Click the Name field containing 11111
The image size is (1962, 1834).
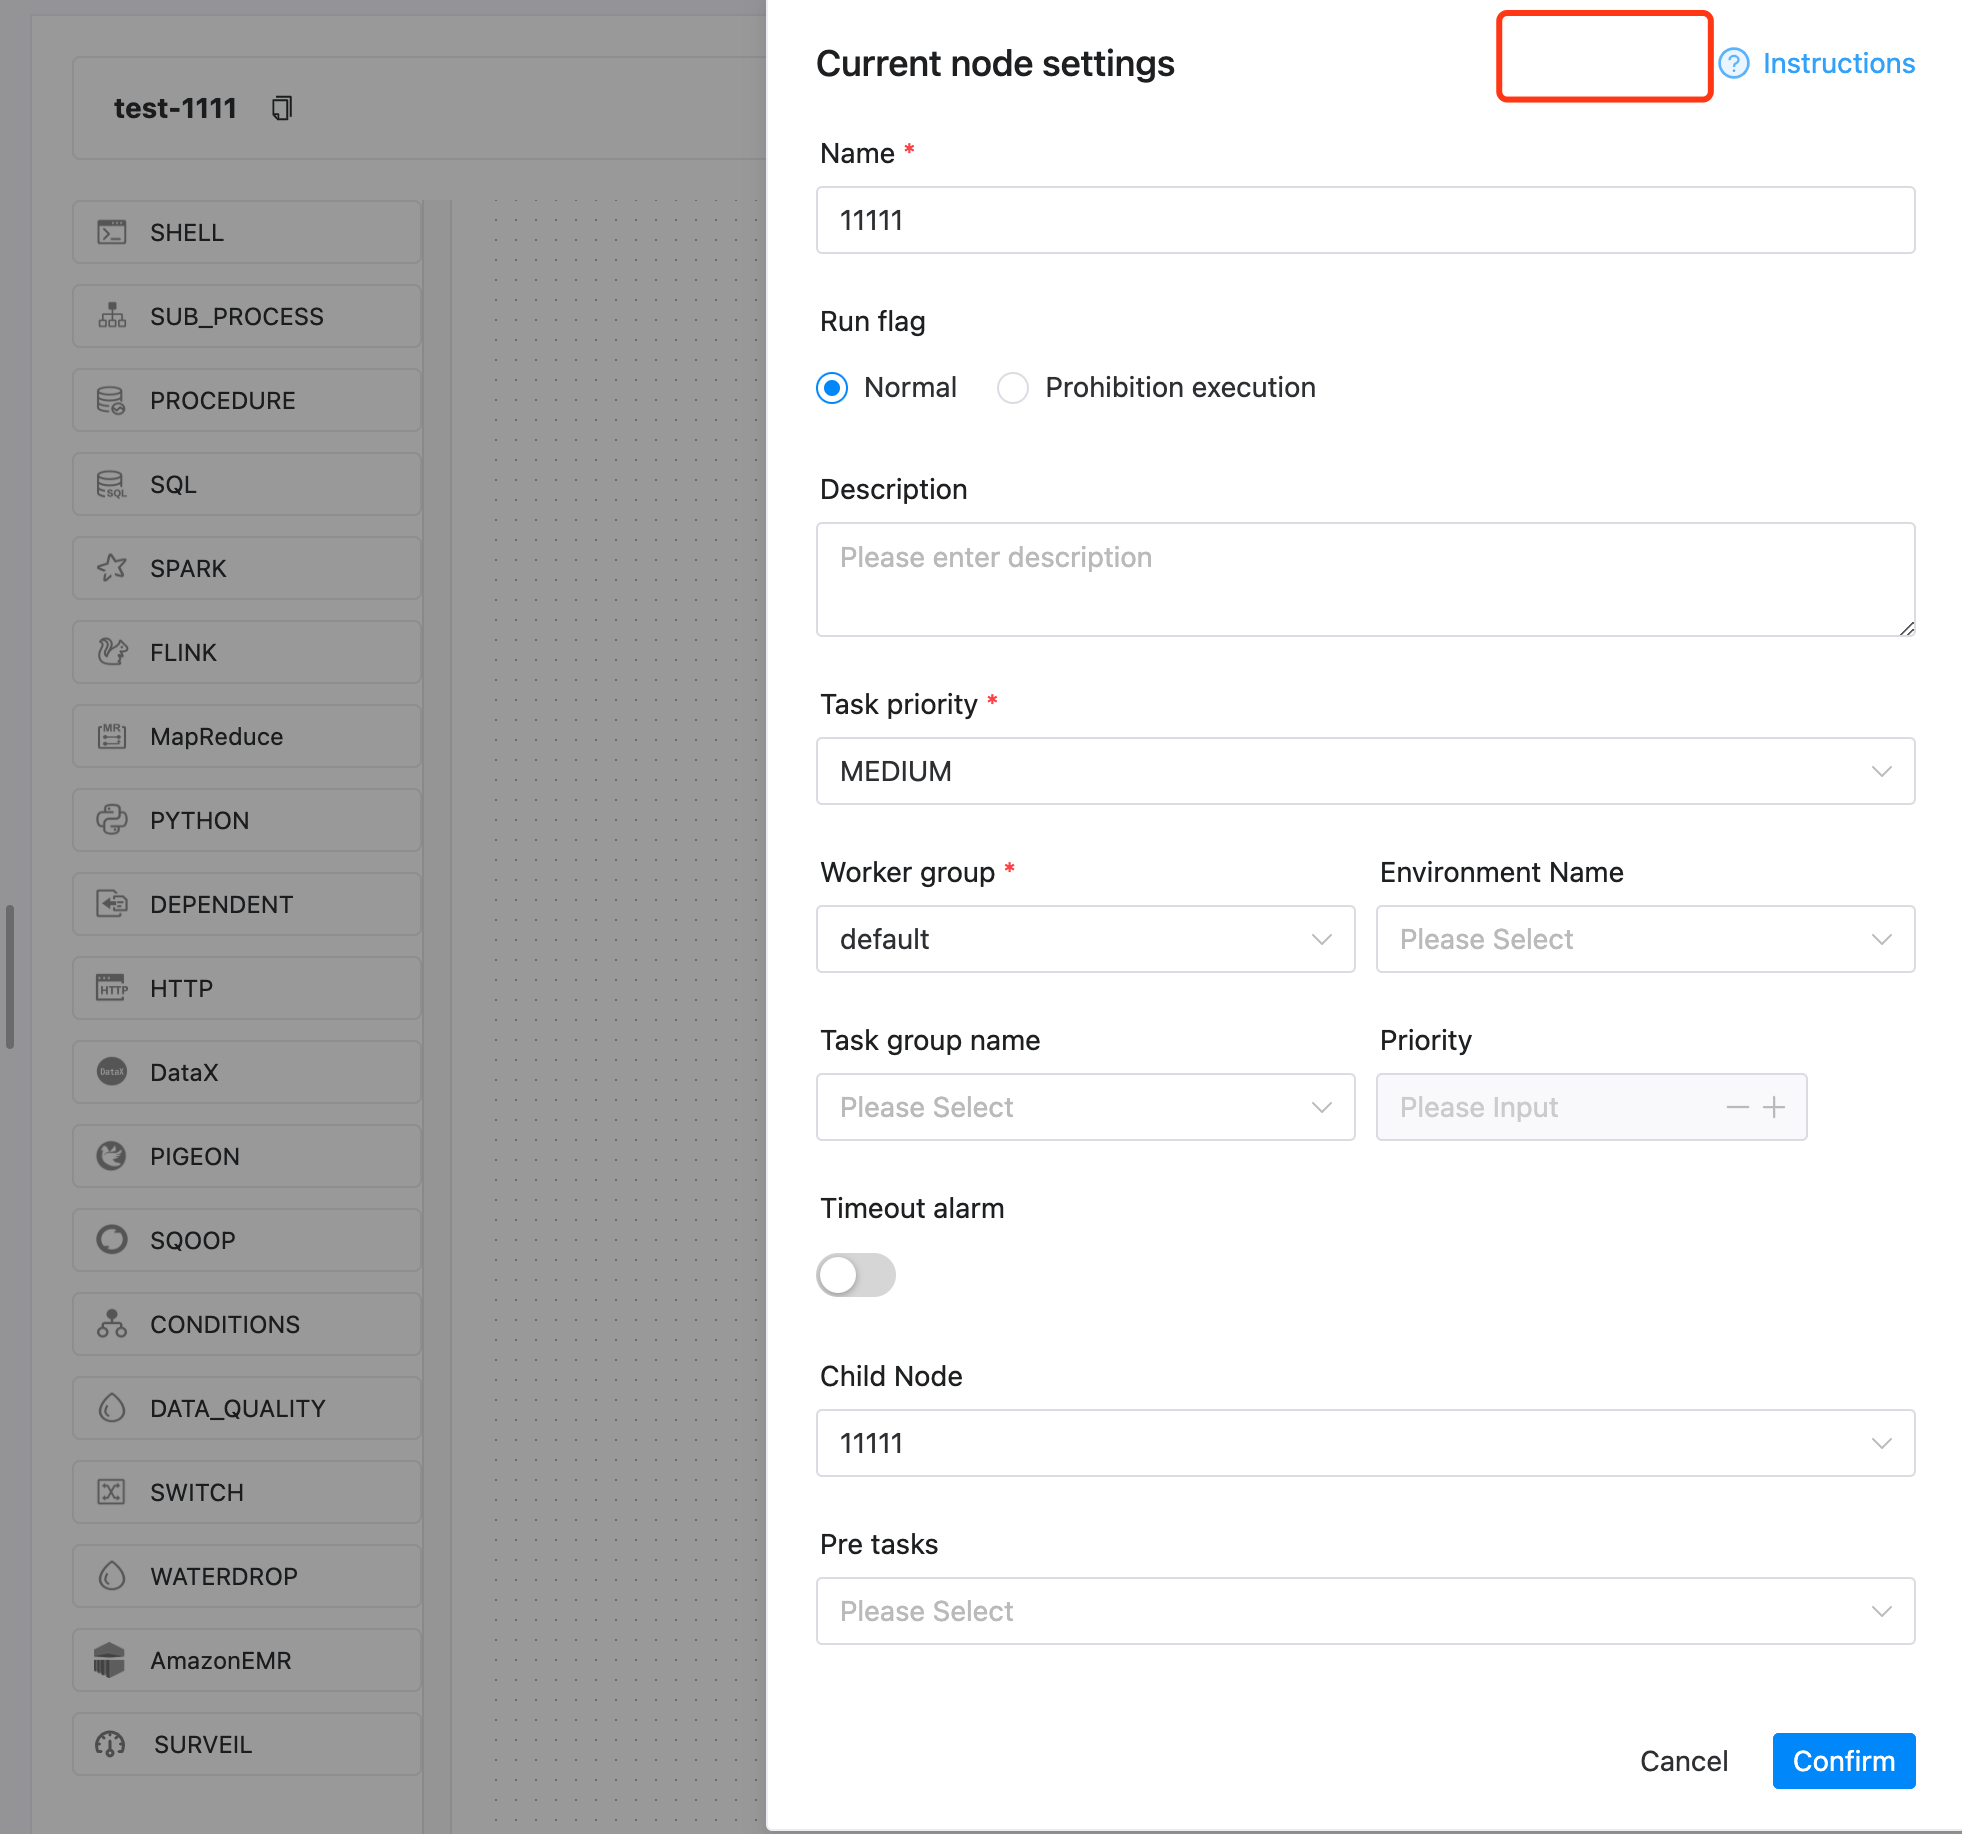[1365, 221]
